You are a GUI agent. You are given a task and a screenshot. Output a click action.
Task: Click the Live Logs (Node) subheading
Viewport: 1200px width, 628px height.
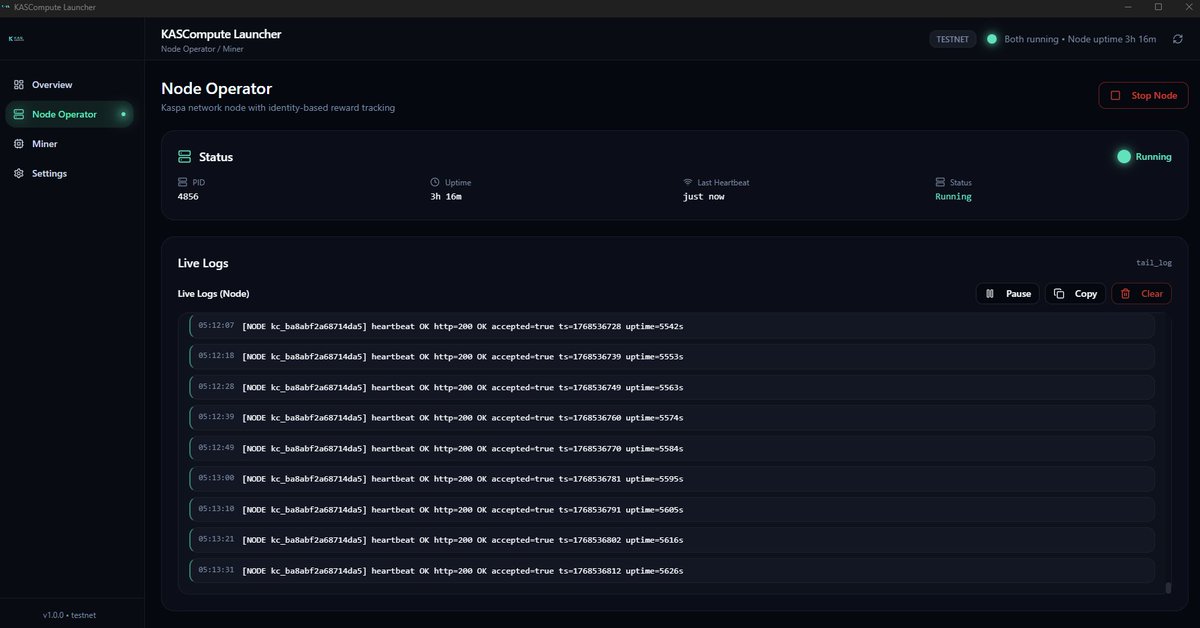pos(213,293)
